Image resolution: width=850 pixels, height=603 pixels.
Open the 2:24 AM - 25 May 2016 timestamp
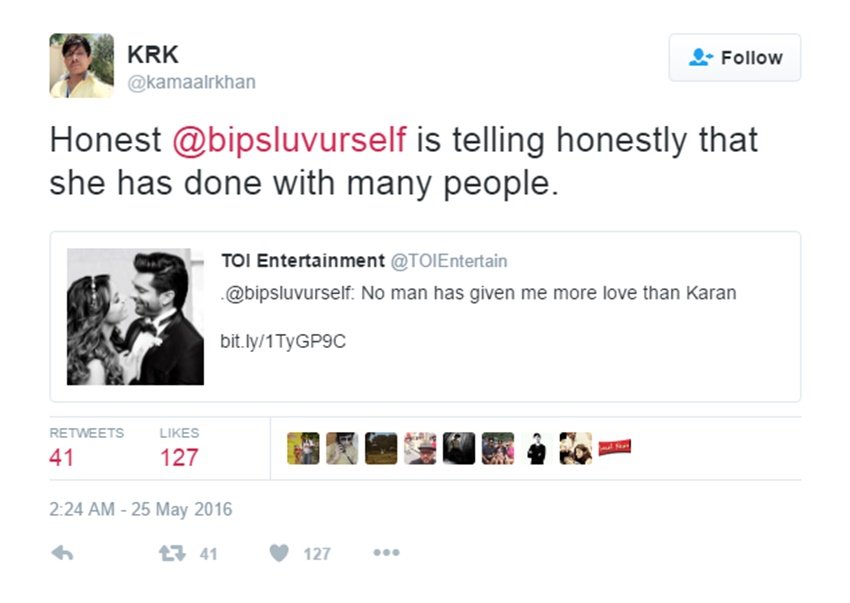coord(141,510)
